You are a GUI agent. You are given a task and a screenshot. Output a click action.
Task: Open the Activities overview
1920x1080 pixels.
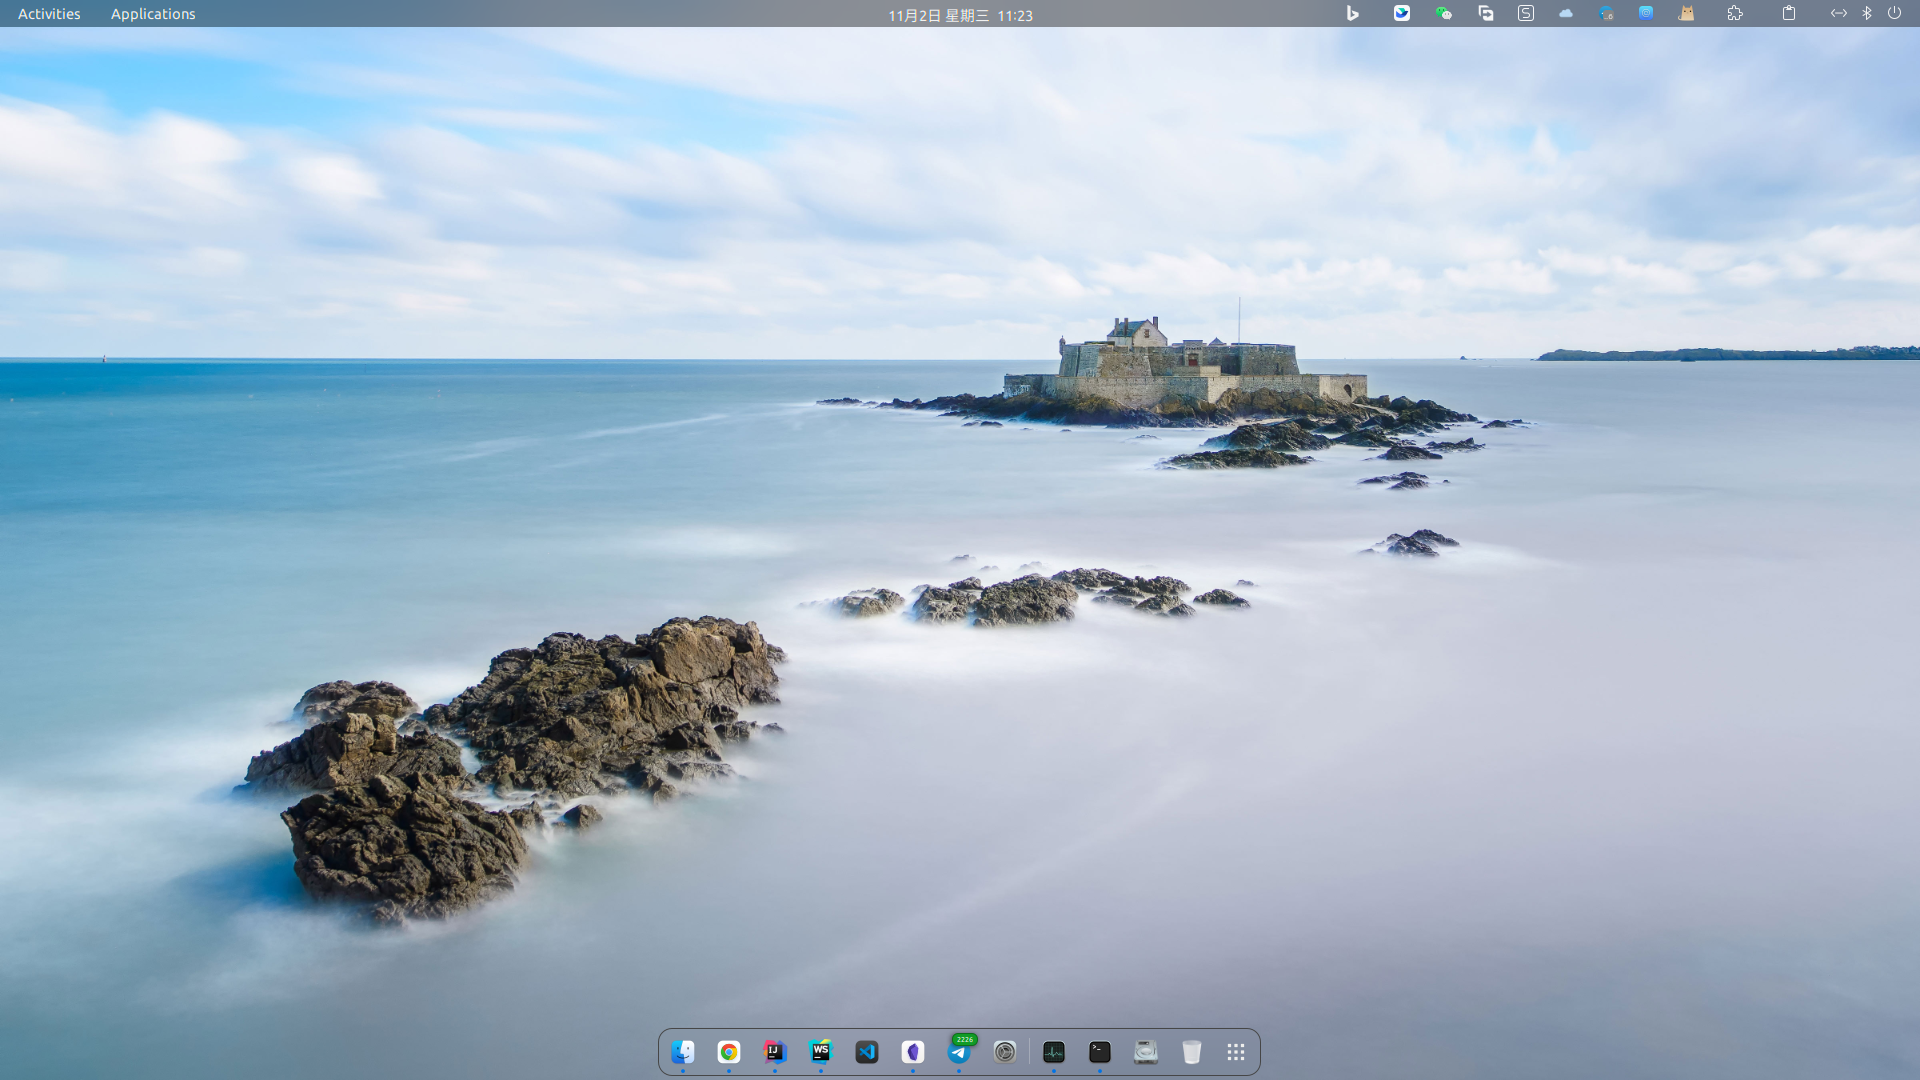point(49,14)
